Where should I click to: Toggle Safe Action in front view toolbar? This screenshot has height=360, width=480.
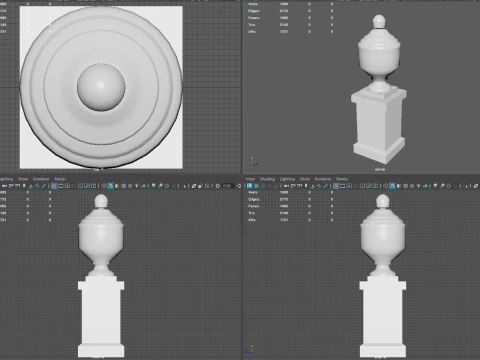[87, 186]
